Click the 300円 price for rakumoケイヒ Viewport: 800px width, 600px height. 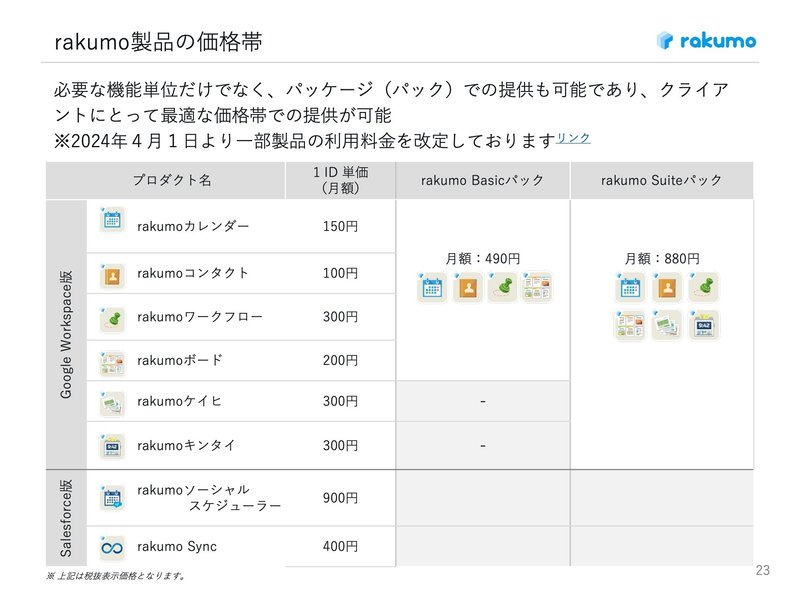click(340, 402)
